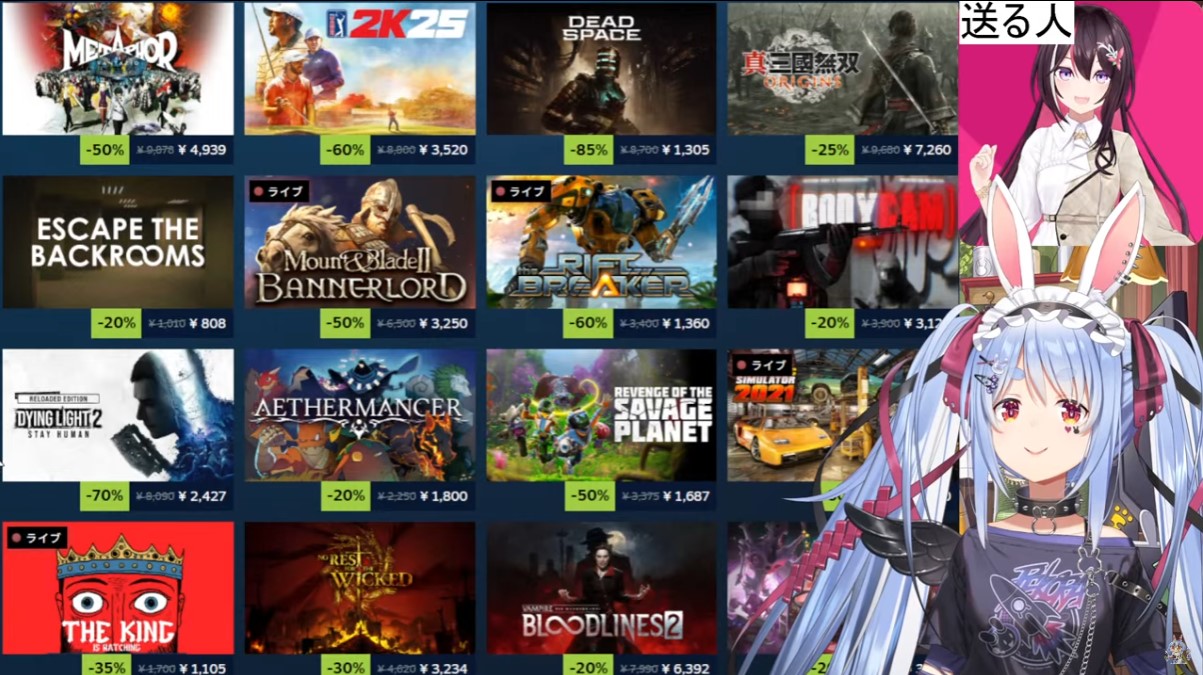Click live badge on The King tile
This screenshot has height=675, width=1203.
[37, 537]
